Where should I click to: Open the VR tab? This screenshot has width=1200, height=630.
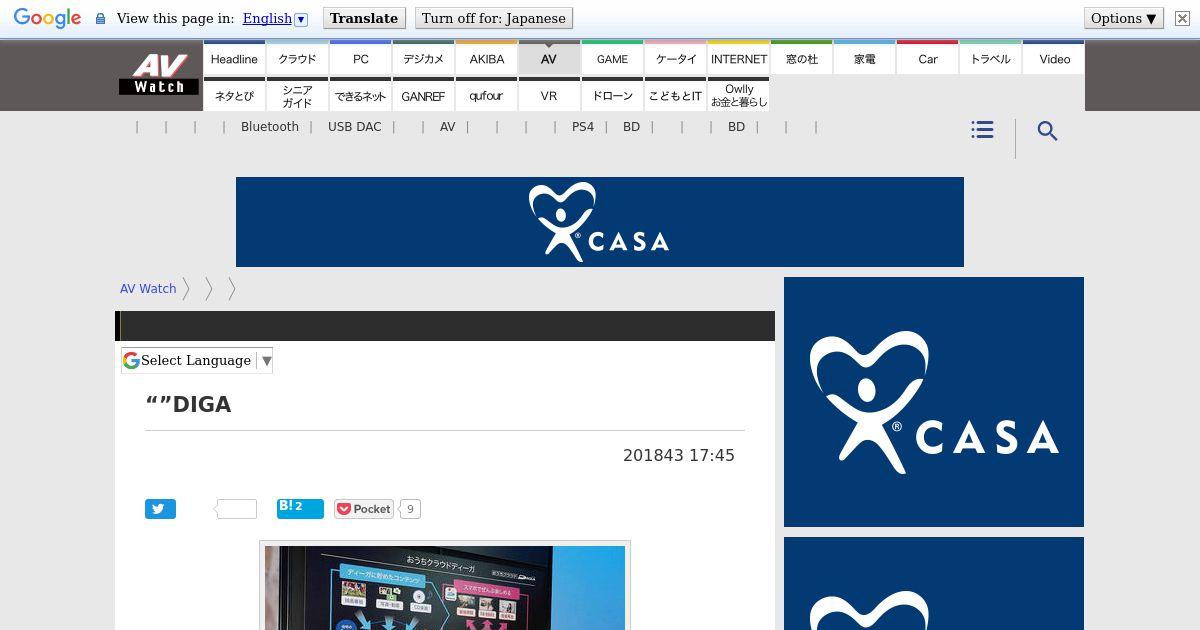tap(549, 95)
